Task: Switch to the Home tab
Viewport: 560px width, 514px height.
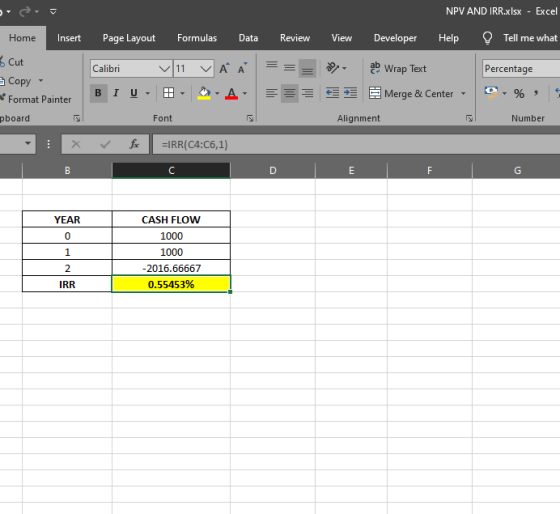Action: [x=22, y=38]
